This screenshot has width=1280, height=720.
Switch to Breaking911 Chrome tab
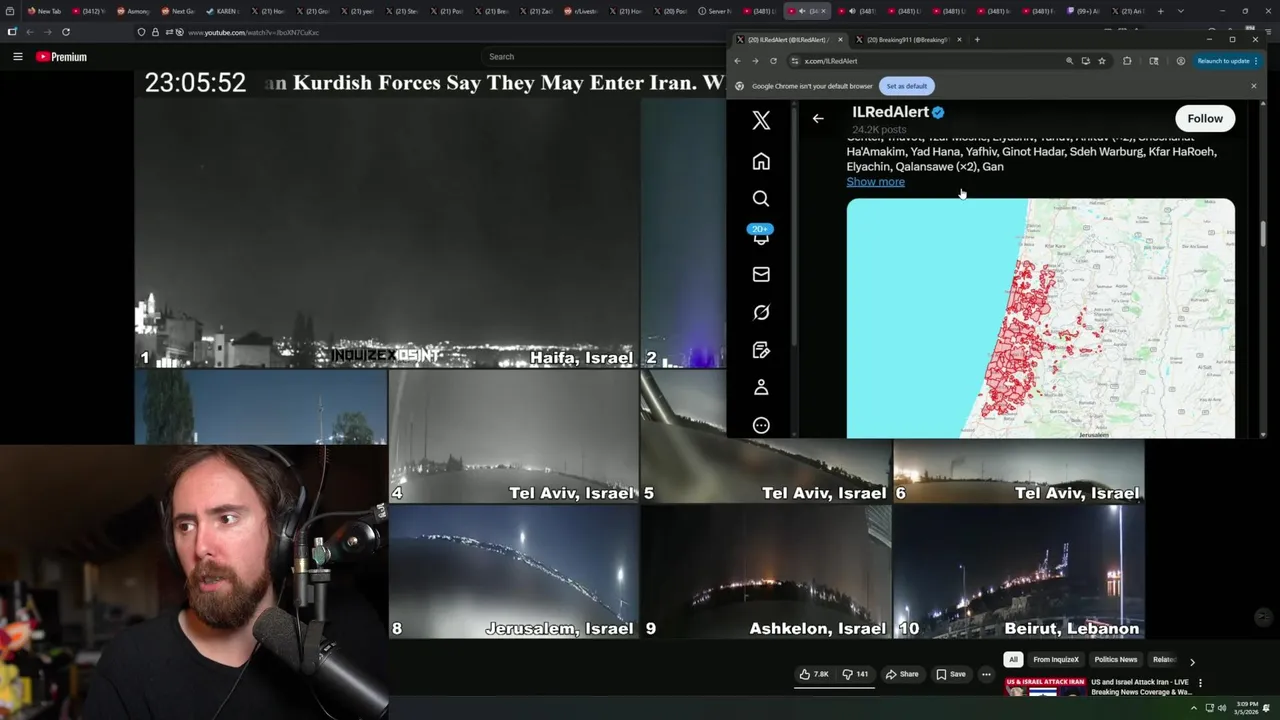907,40
